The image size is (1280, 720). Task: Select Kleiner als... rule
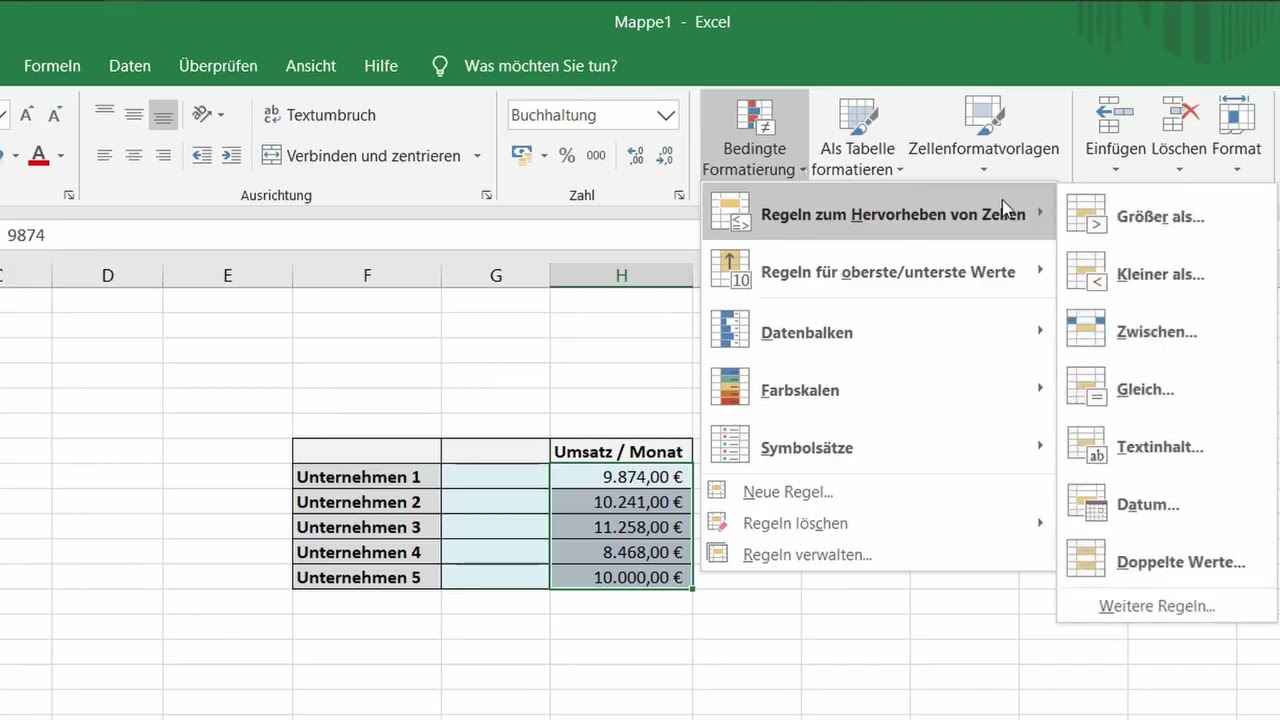[x=1167, y=274]
